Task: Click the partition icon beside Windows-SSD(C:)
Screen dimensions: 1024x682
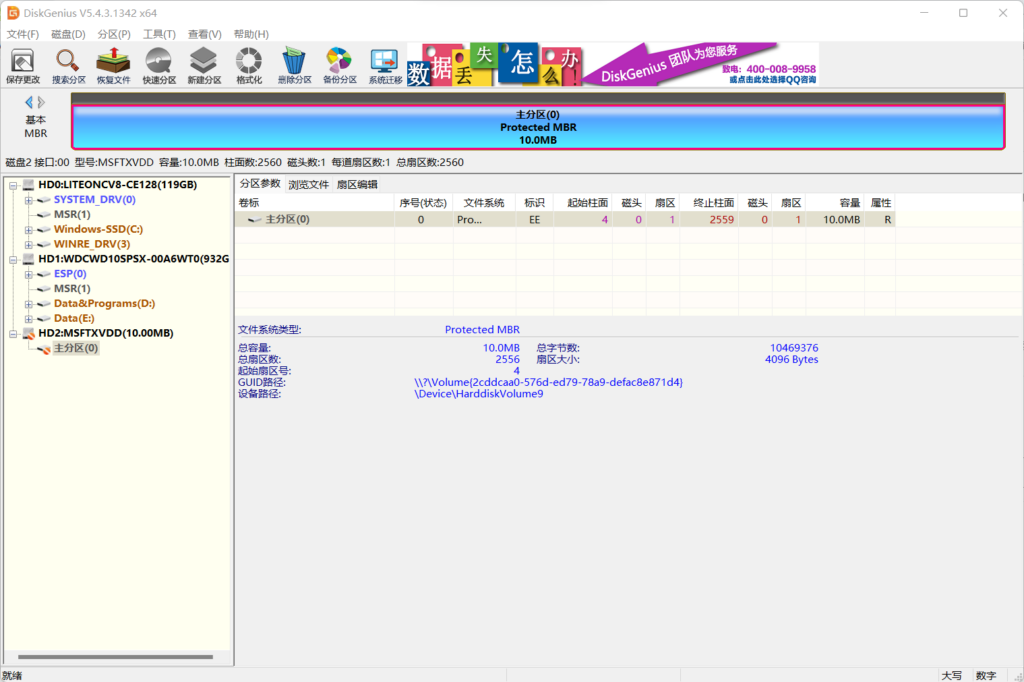Action: tap(44, 229)
